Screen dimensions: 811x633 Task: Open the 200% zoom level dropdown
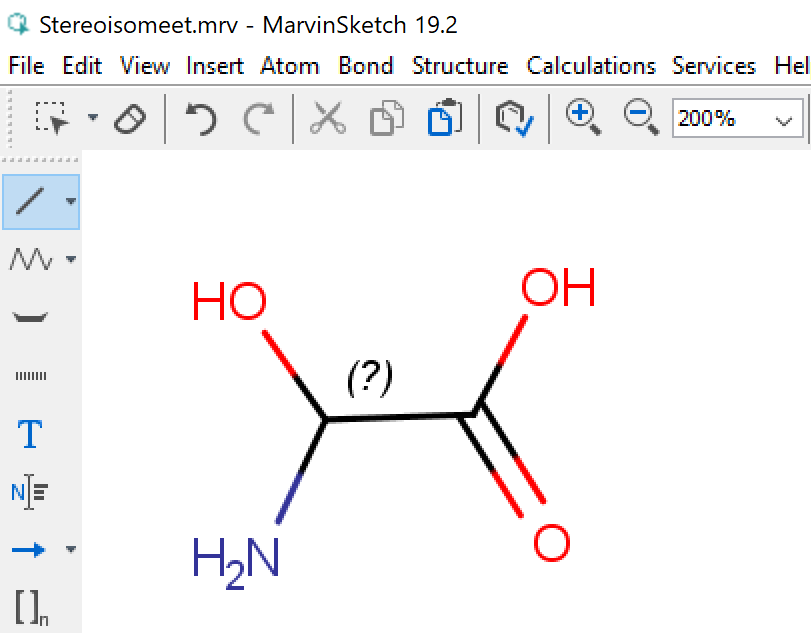pos(782,120)
